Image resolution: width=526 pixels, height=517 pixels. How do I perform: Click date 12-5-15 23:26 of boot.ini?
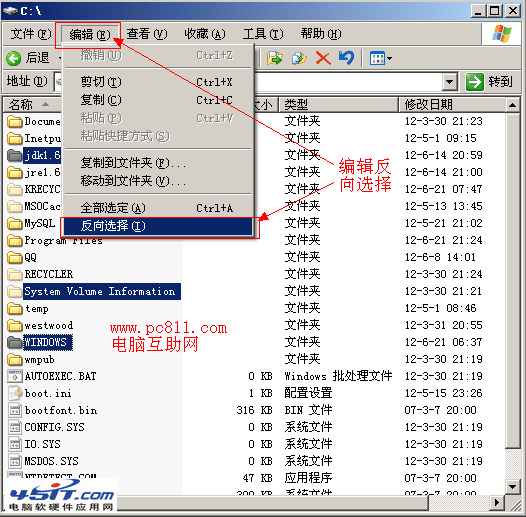pyautogui.click(x=443, y=393)
